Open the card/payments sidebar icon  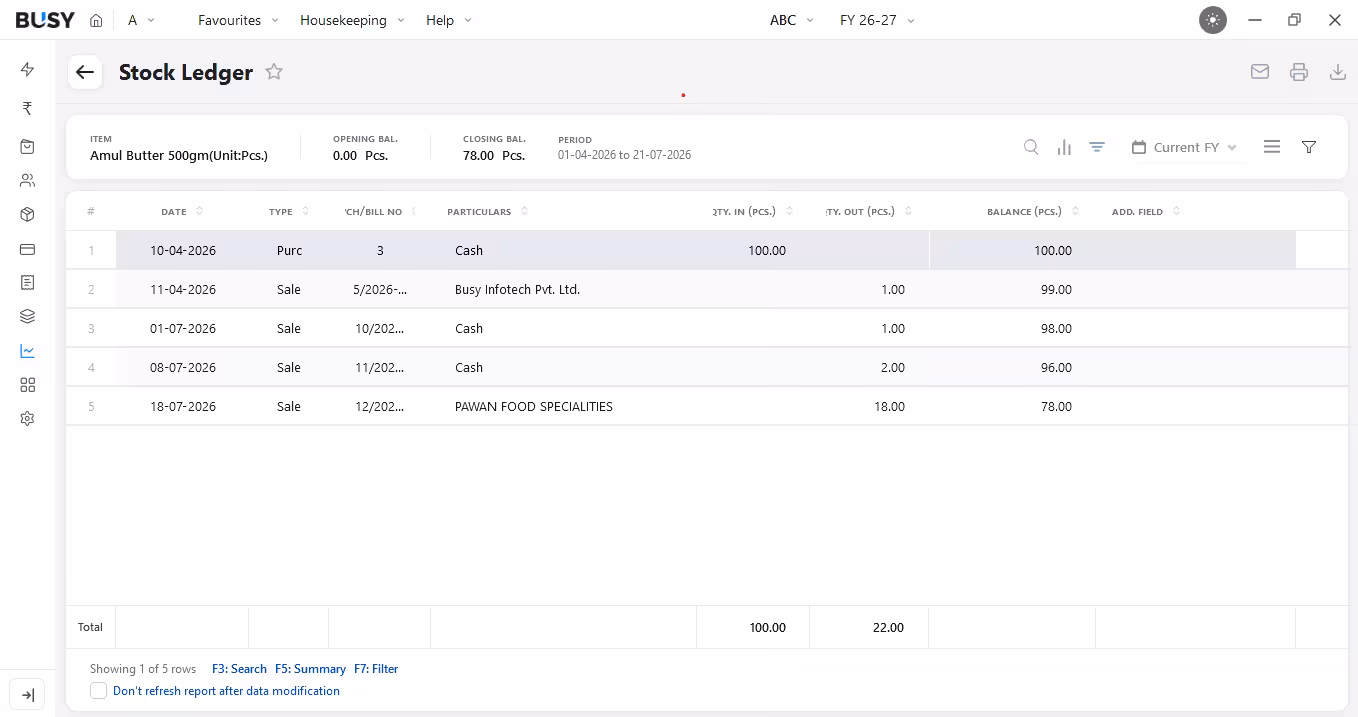(27, 249)
